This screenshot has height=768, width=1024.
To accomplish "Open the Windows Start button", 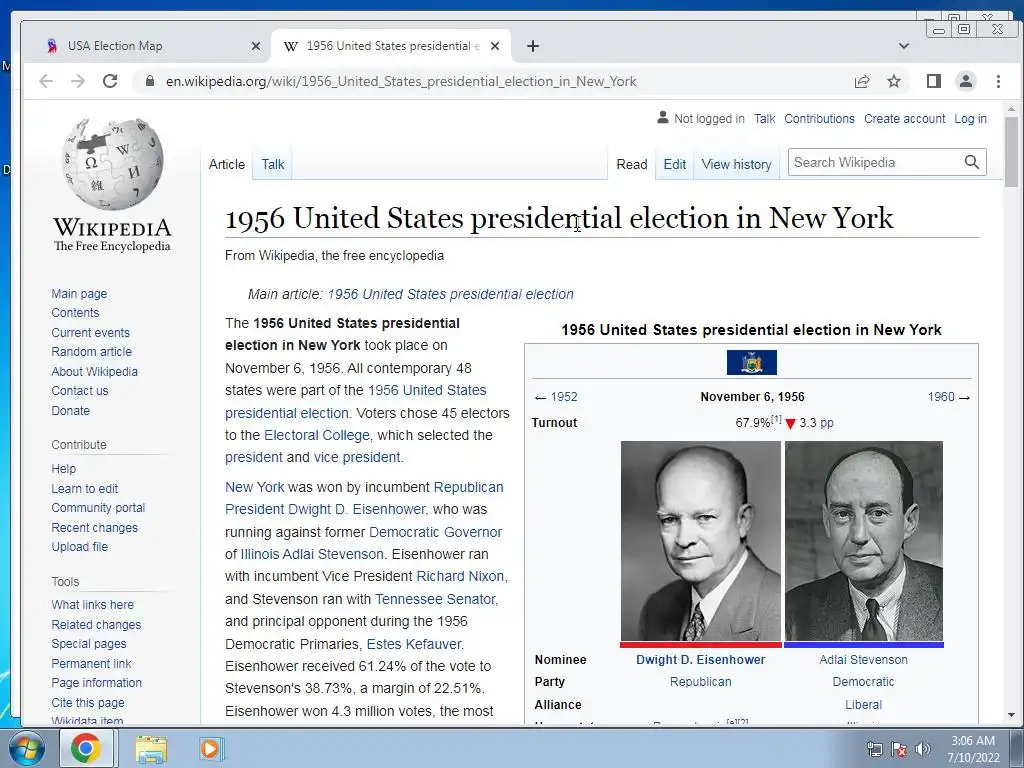I will 26,748.
